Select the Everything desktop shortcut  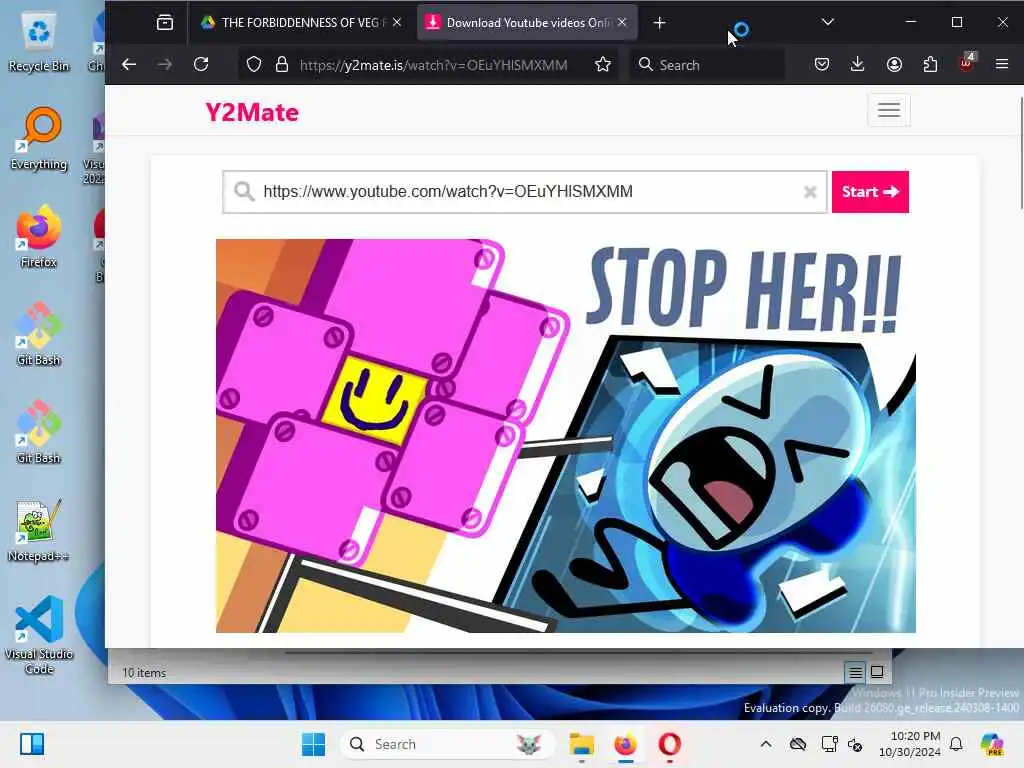(39, 139)
